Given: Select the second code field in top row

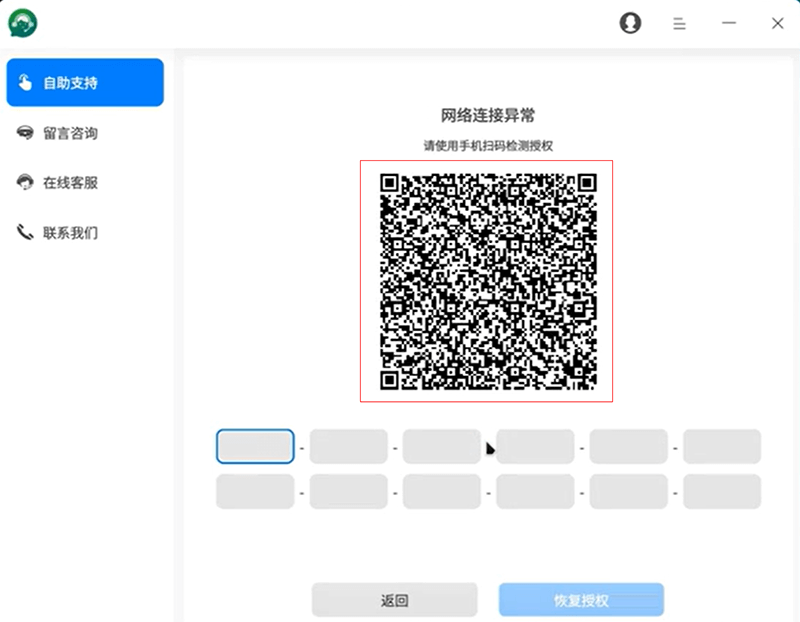Looking at the screenshot, I should [x=348, y=446].
